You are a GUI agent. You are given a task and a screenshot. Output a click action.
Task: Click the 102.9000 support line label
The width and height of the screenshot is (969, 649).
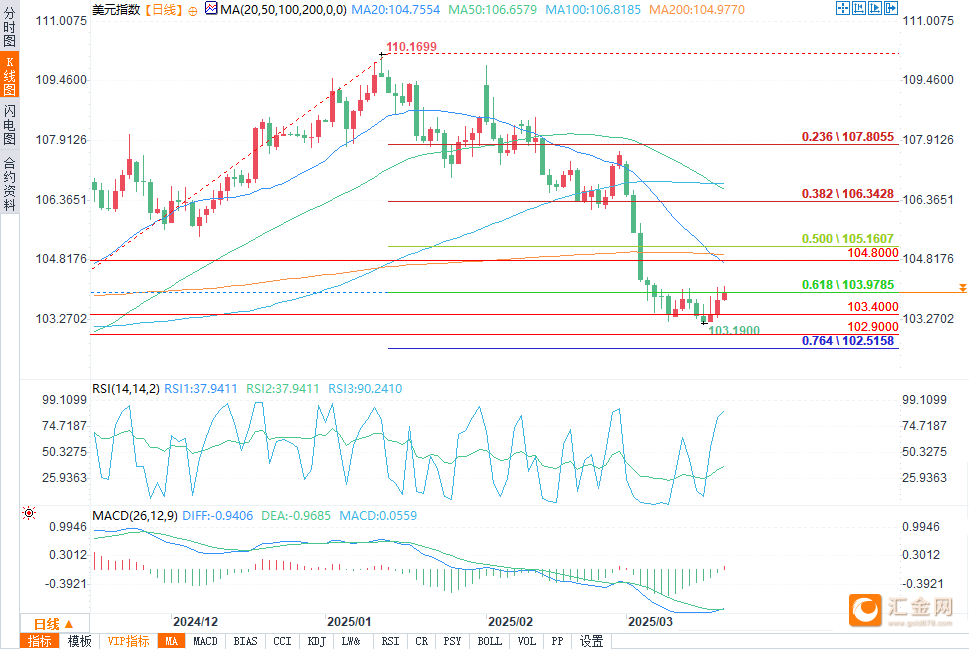tap(873, 326)
